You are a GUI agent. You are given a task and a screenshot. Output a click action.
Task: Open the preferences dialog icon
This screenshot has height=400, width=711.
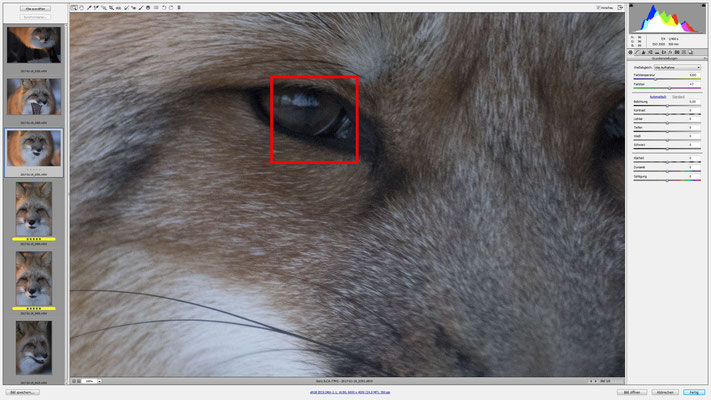click(156, 8)
